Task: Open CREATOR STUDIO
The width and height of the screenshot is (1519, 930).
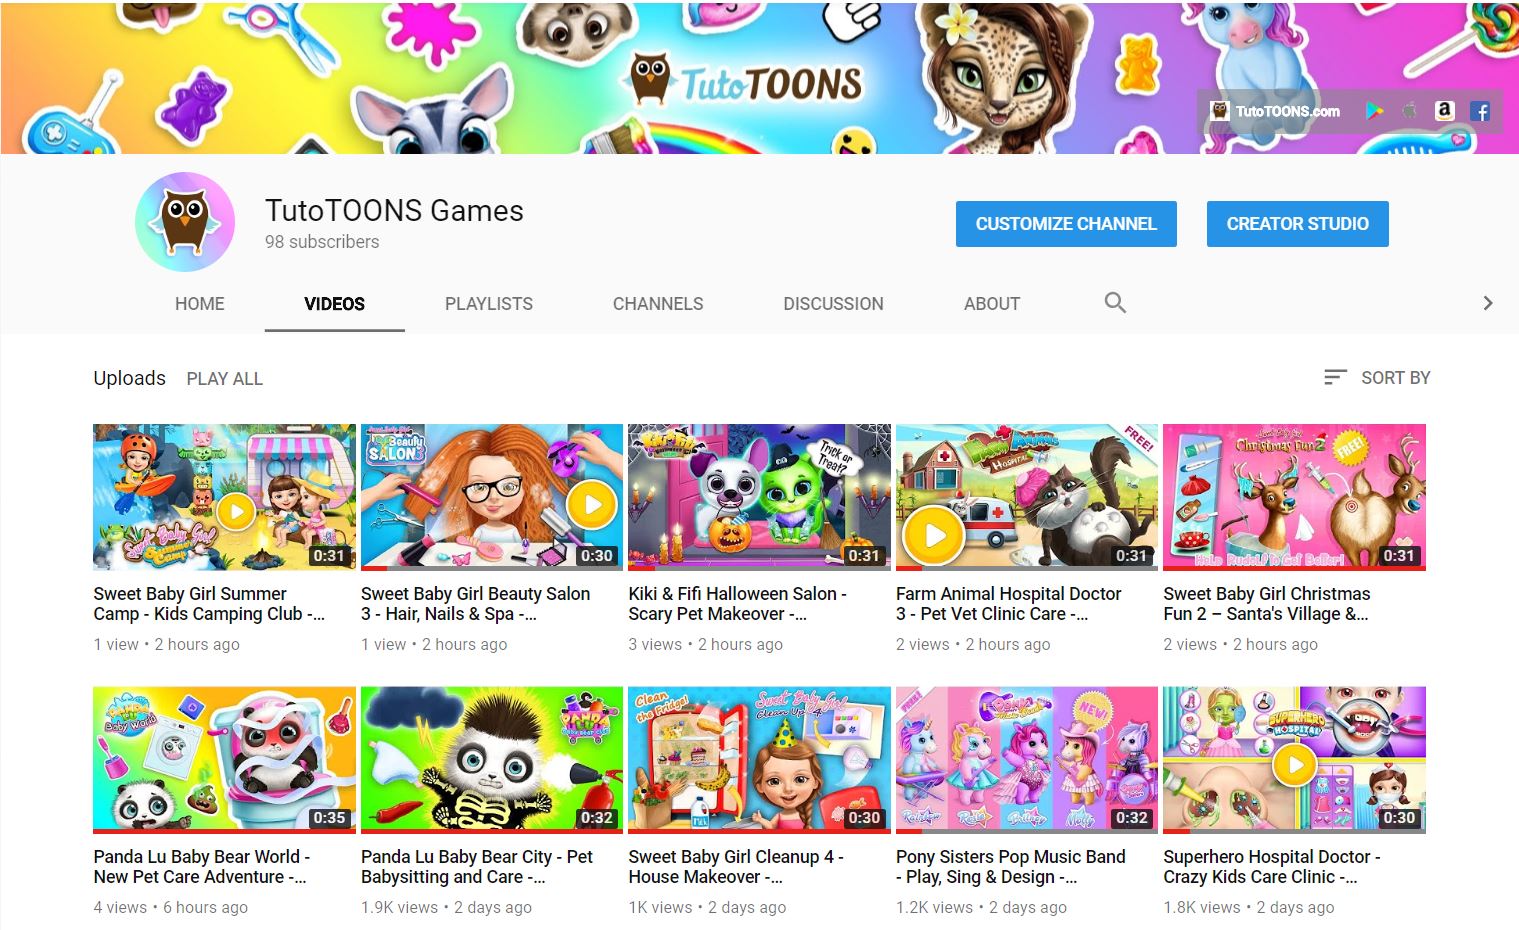Action: 1298,224
